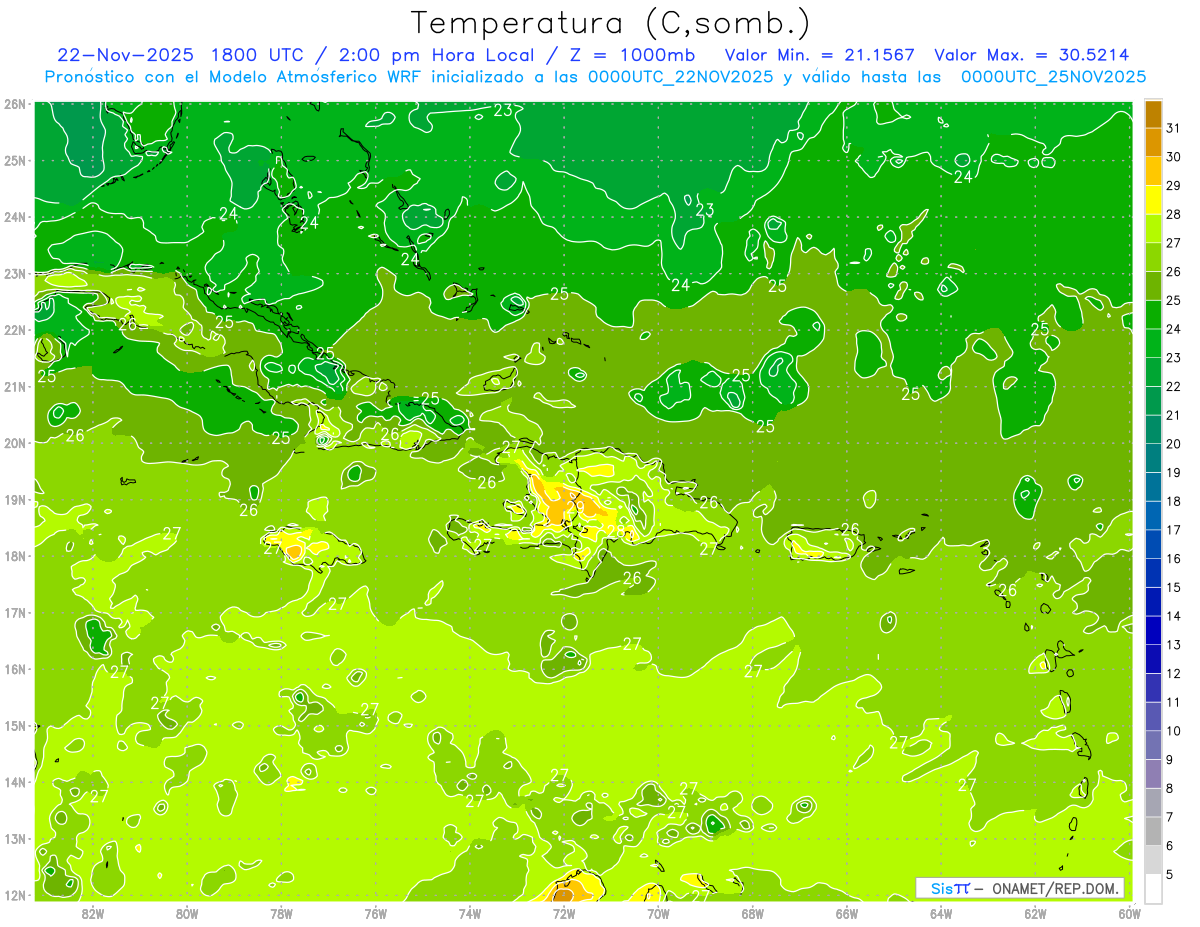
Task: Click the latitude axis label "14N"
Action: [x=15, y=782]
